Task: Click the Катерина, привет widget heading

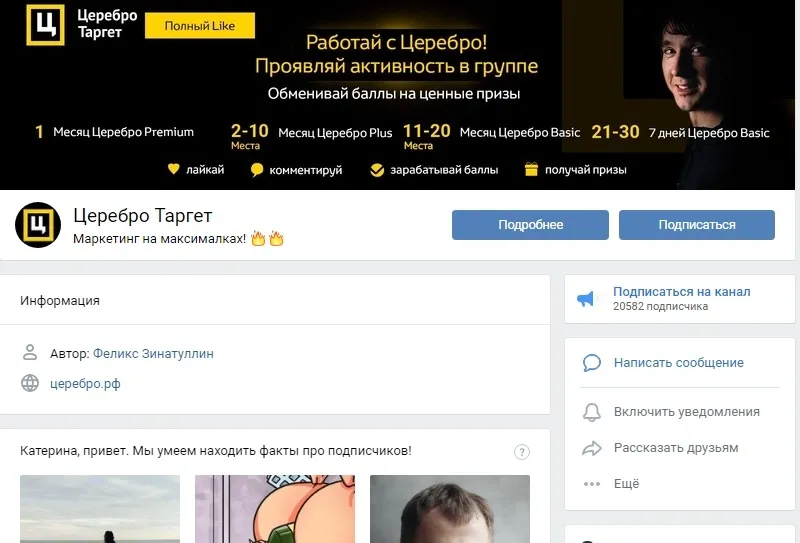Action: pos(216,451)
